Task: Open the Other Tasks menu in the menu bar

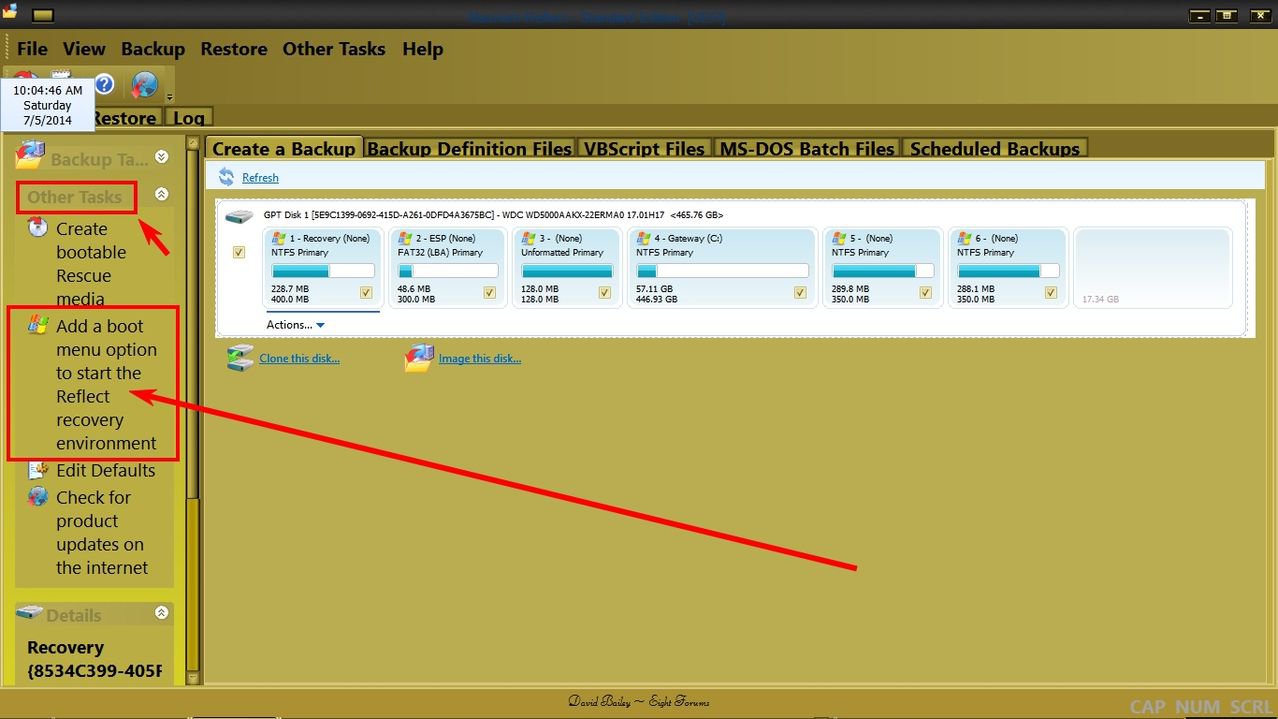Action: click(x=334, y=49)
